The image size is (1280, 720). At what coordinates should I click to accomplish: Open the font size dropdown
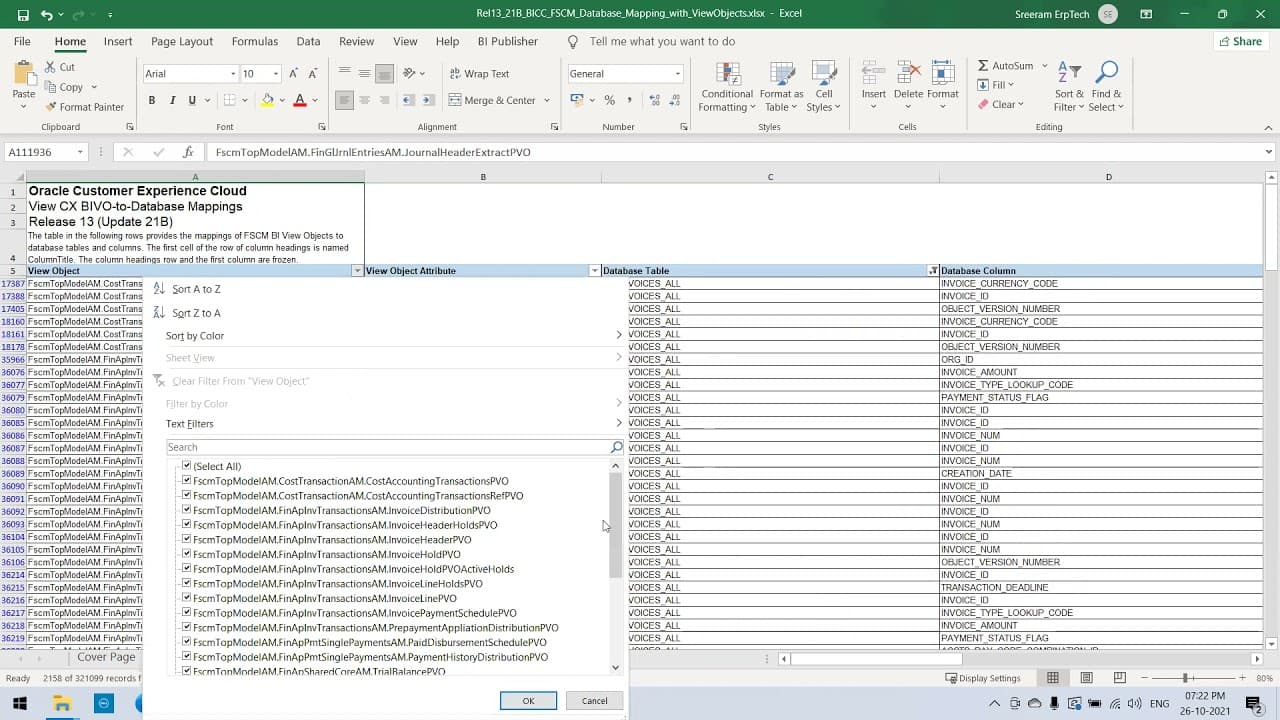(276, 73)
